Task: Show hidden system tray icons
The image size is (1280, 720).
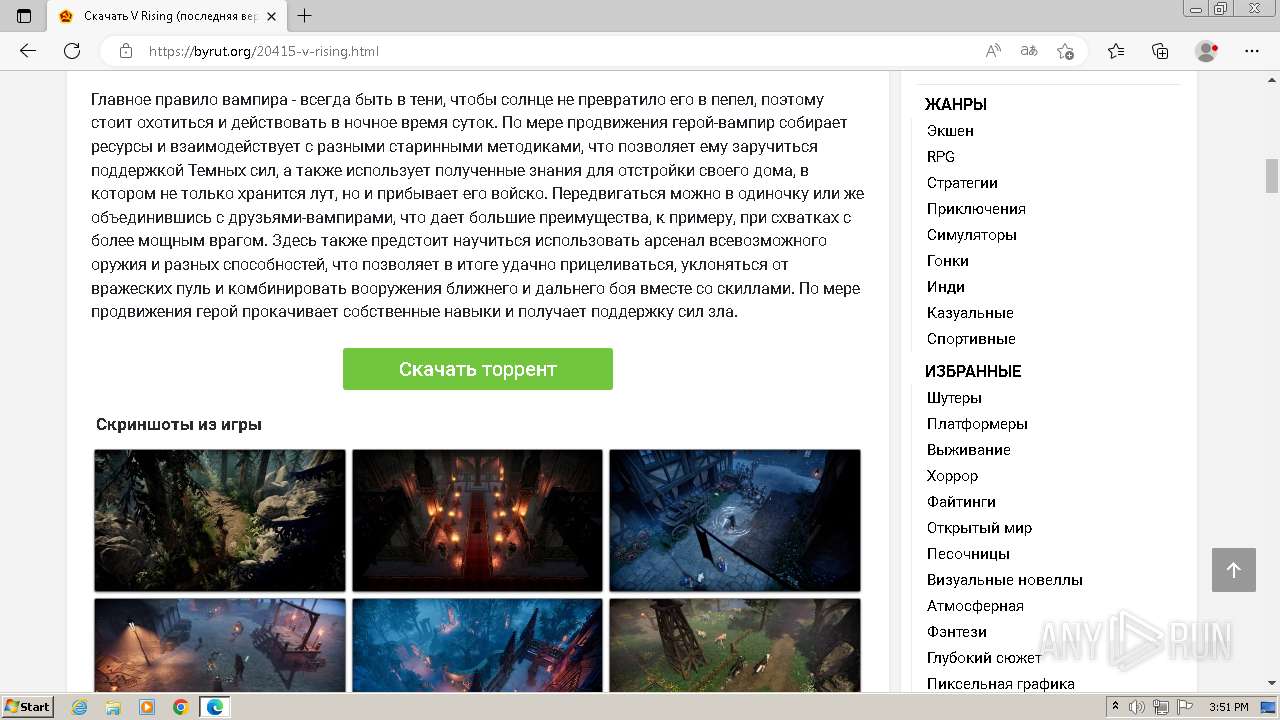Action: 1116,707
